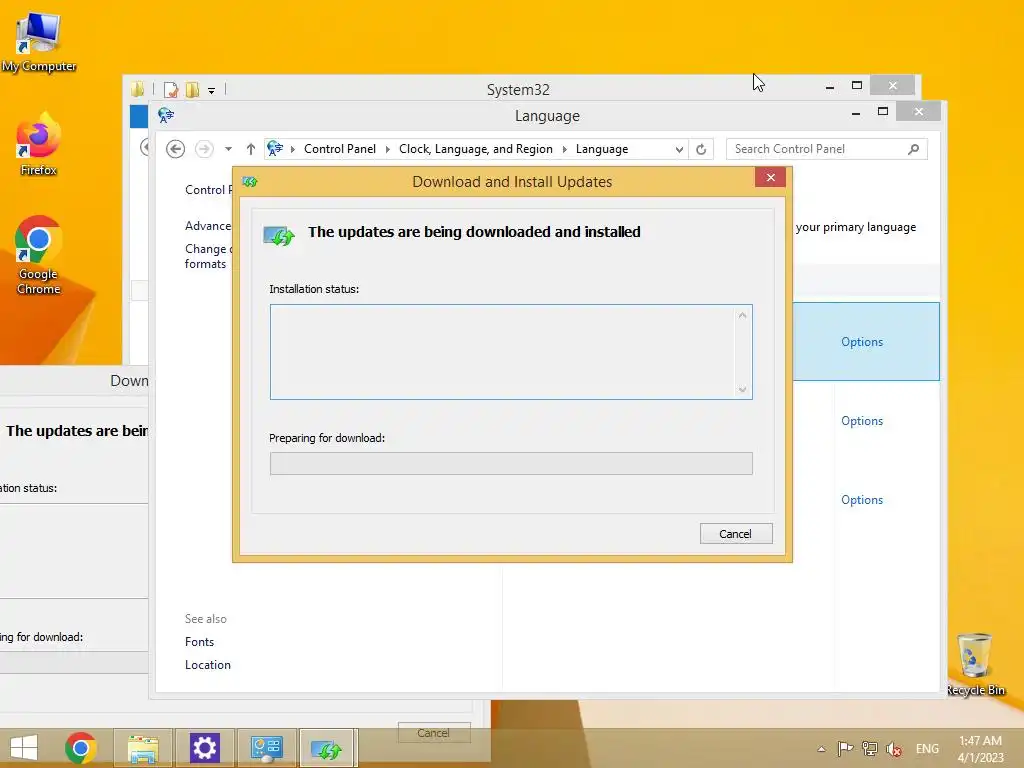Customize Quick Access Toolbar dropdown in System32
The width and height of the screenshot is (1024, 768).
click(x=212, y=91)
